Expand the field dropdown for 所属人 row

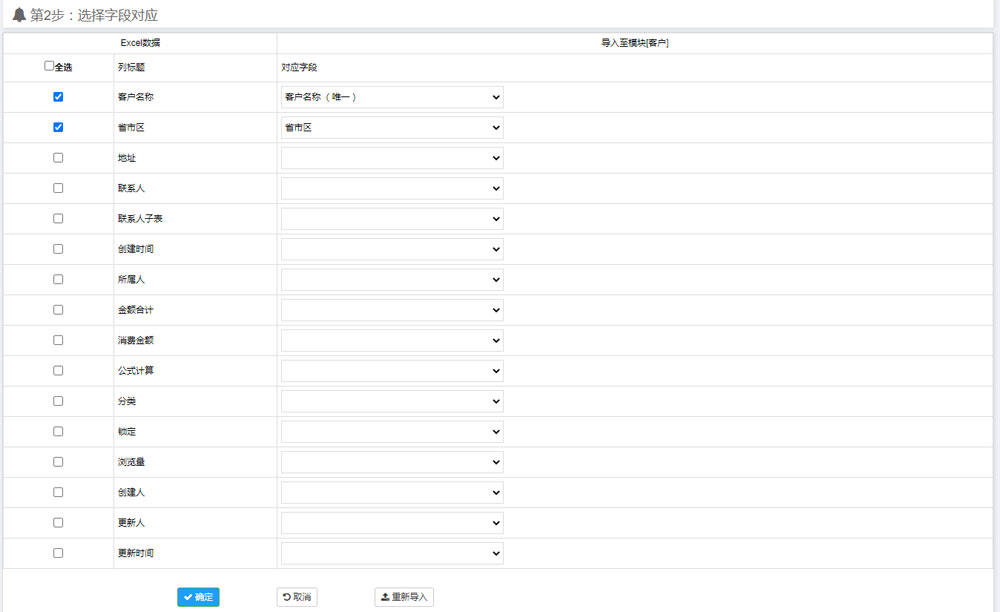(392, 280)
